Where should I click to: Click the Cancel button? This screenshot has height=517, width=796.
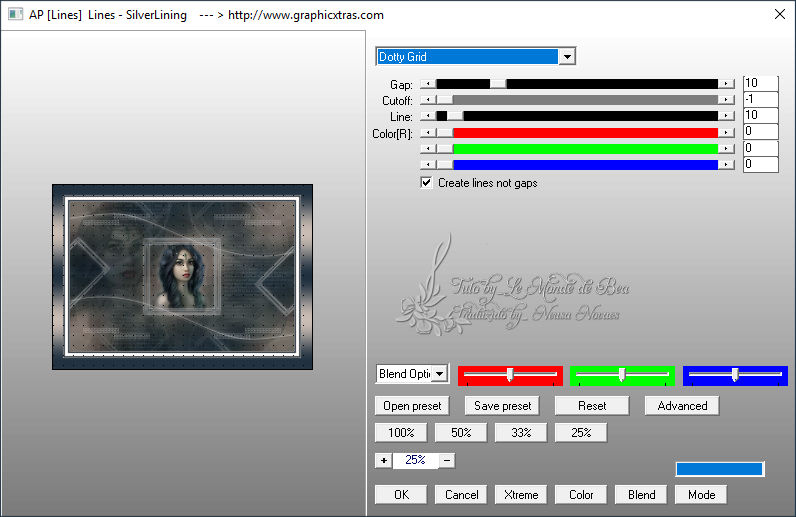click(x=461, y=495)
